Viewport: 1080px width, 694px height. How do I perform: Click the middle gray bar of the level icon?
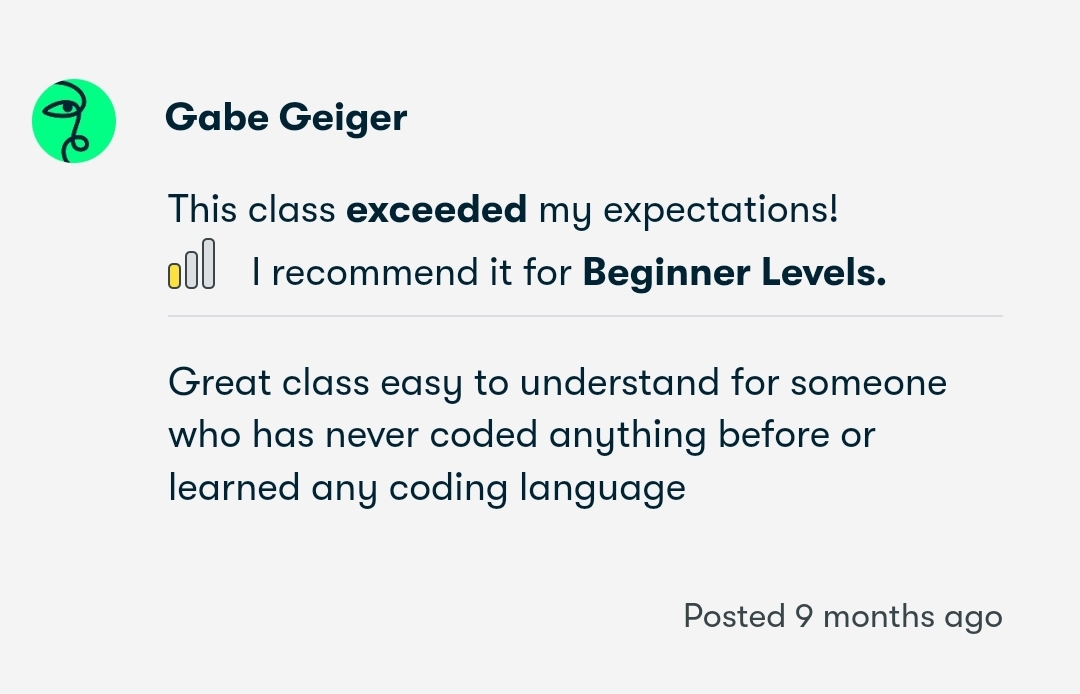click(x=191, y=270)
